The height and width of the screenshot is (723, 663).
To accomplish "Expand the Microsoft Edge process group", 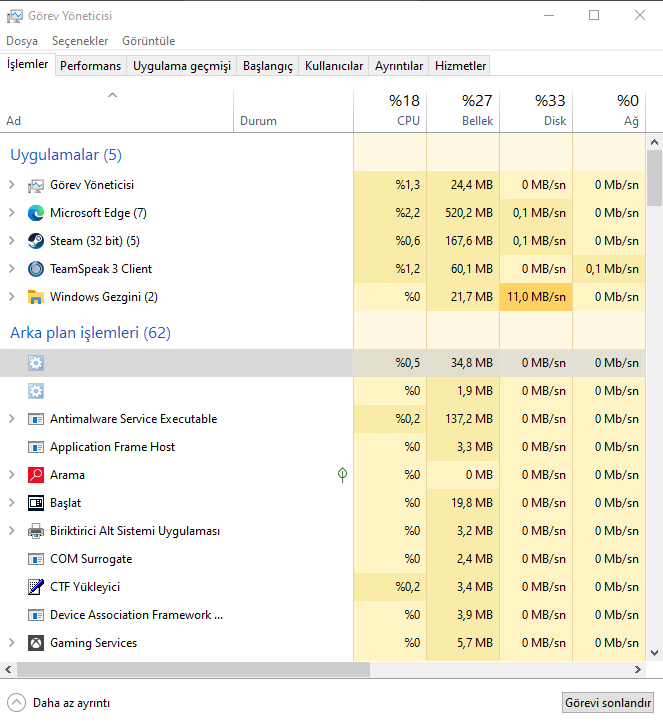I will 12,213.
